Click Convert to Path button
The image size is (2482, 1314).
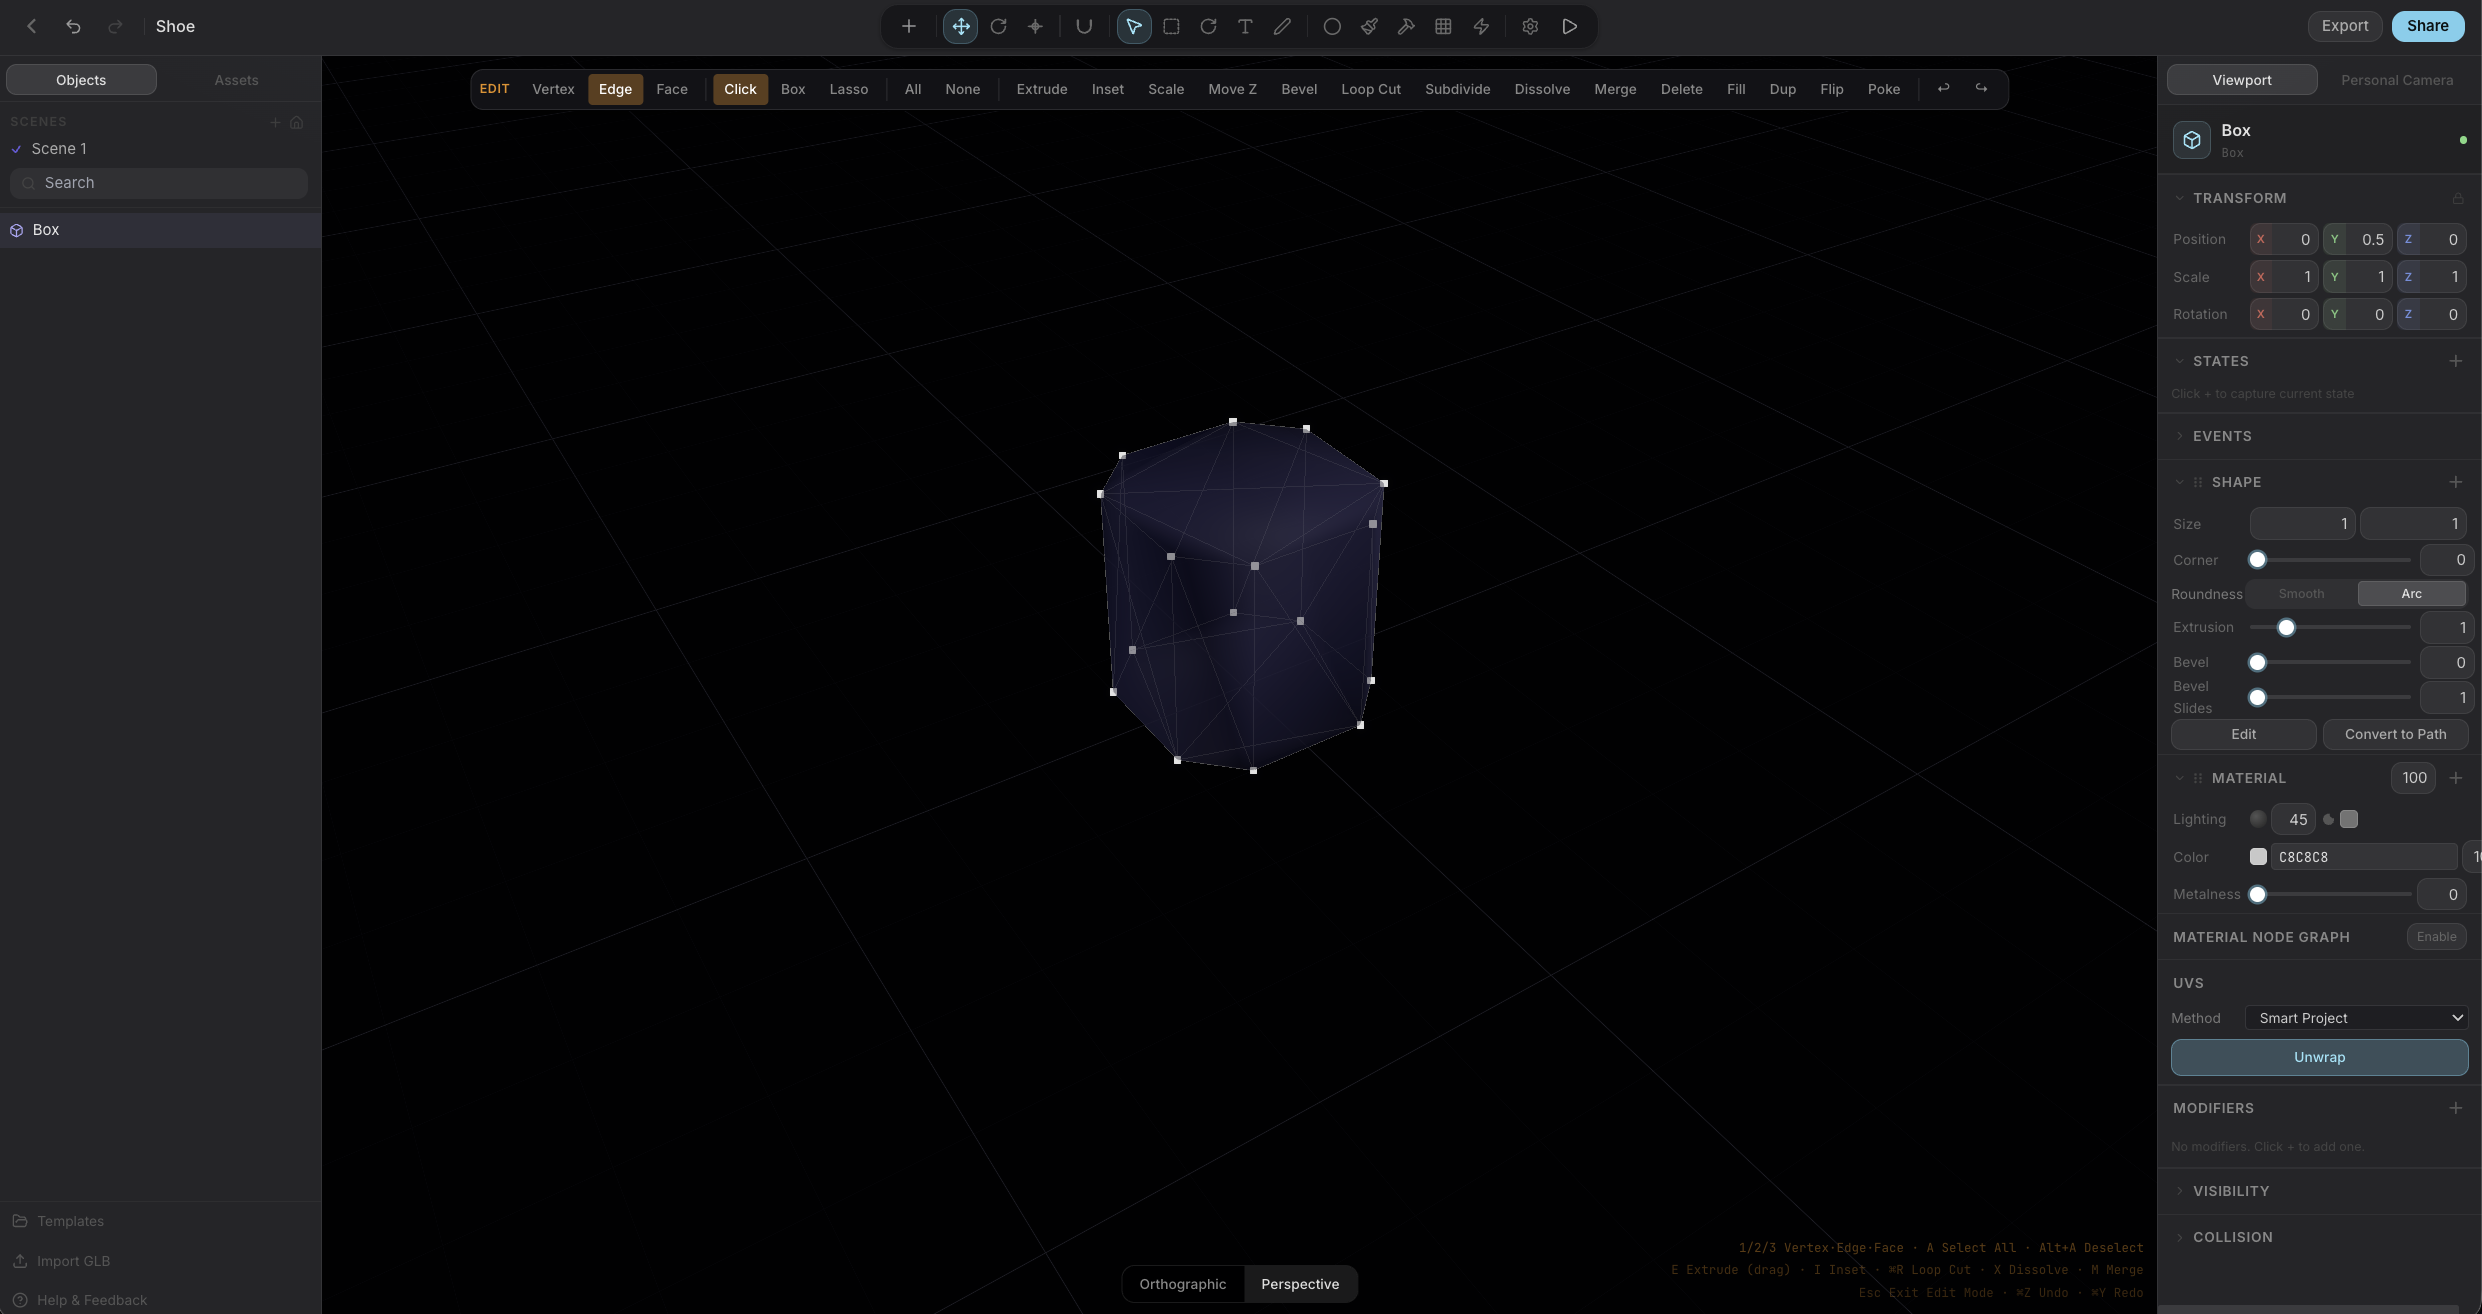click(2394, 734)
